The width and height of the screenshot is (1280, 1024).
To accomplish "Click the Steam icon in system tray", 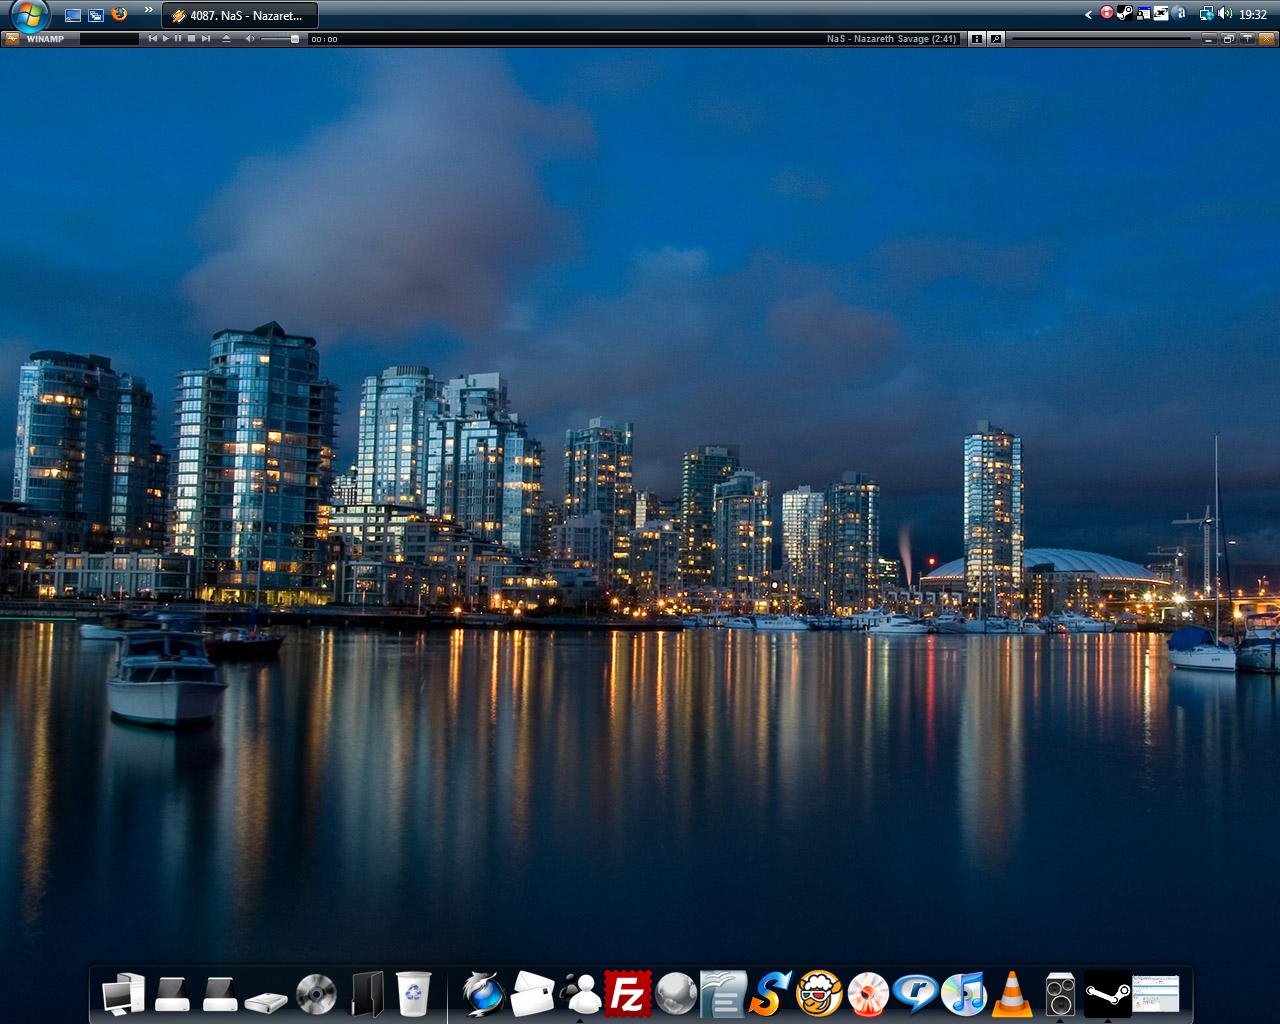I will [1124, 13].
